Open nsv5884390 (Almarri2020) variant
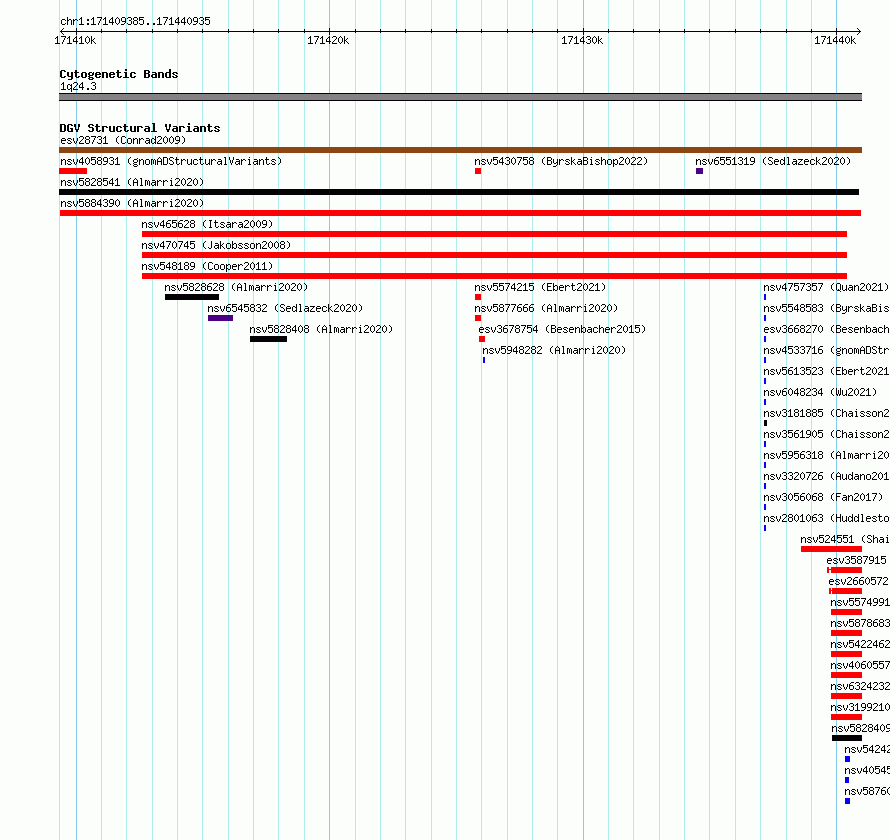Viewport: 890px width, 840px height. [132, 203]
